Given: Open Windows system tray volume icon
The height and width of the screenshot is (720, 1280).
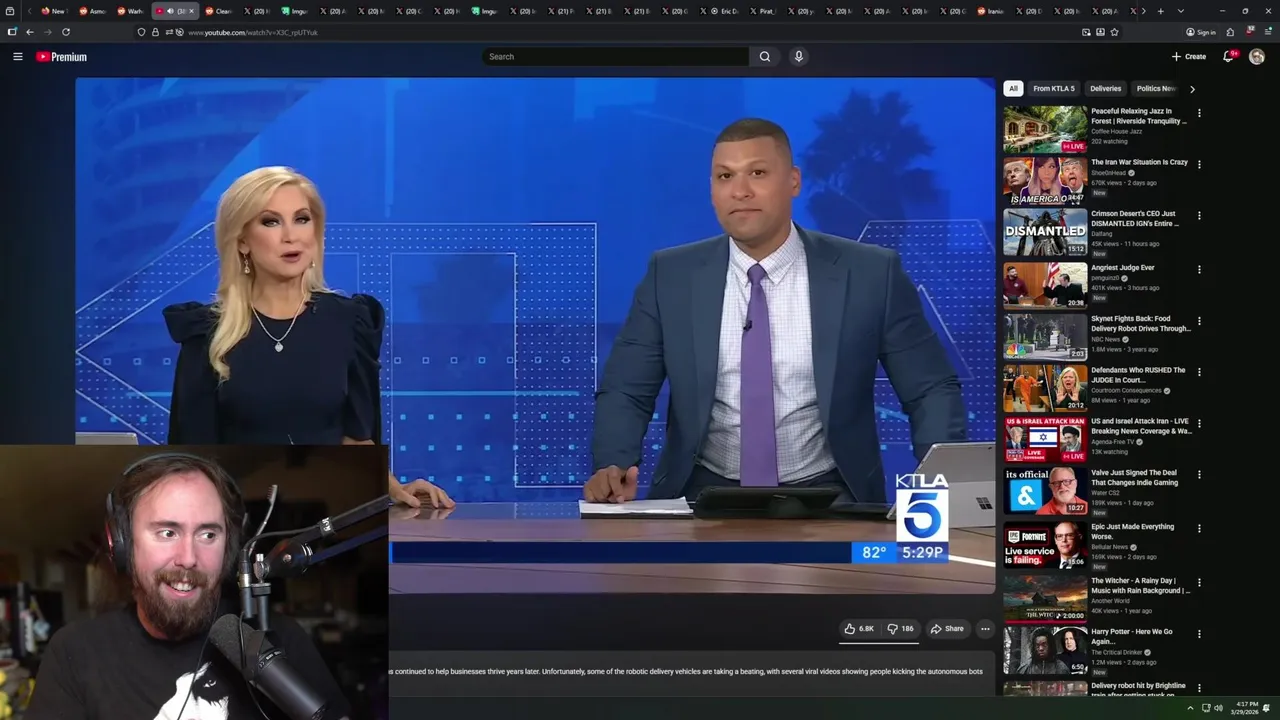Looking at the screenshot, I should click(1218, 708).
